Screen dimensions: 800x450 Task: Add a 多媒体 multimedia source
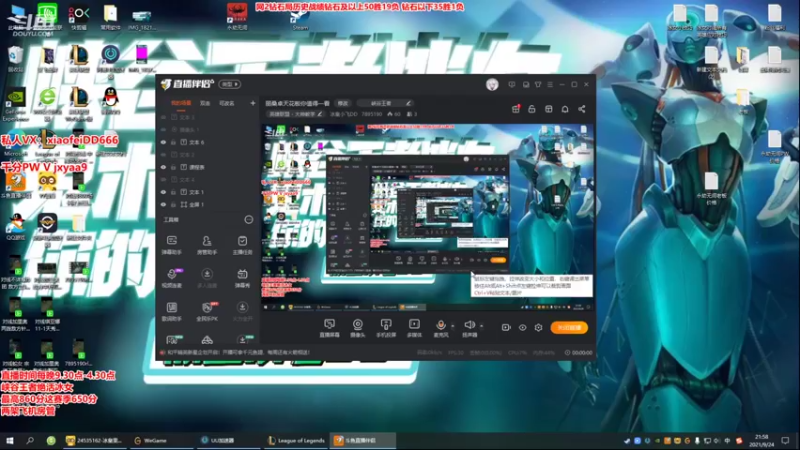(414, 328)
